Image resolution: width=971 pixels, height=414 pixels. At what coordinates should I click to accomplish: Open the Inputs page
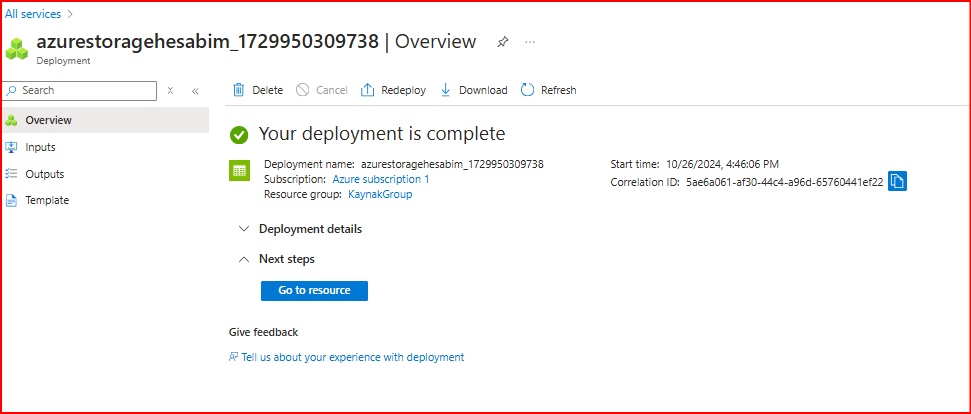[x=40, y=147]
